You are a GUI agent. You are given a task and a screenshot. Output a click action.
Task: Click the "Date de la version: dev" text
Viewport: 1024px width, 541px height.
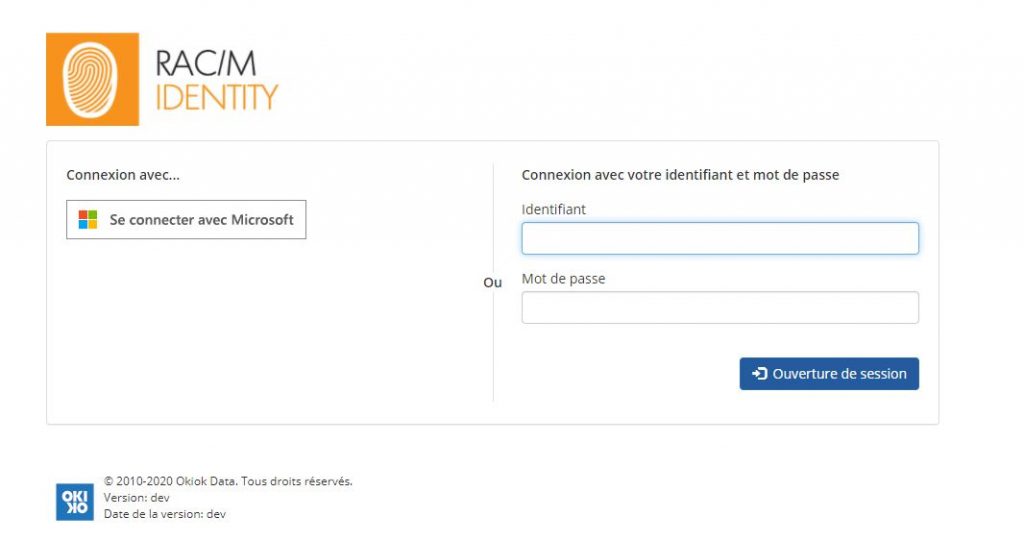pos(165,514)
